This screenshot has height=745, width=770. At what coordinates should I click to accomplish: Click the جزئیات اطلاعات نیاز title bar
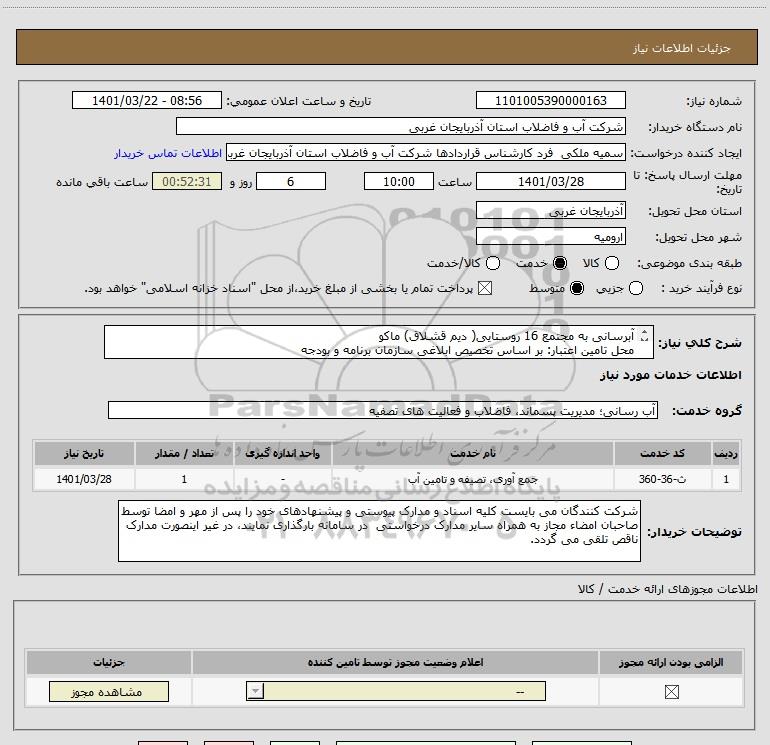387,48
